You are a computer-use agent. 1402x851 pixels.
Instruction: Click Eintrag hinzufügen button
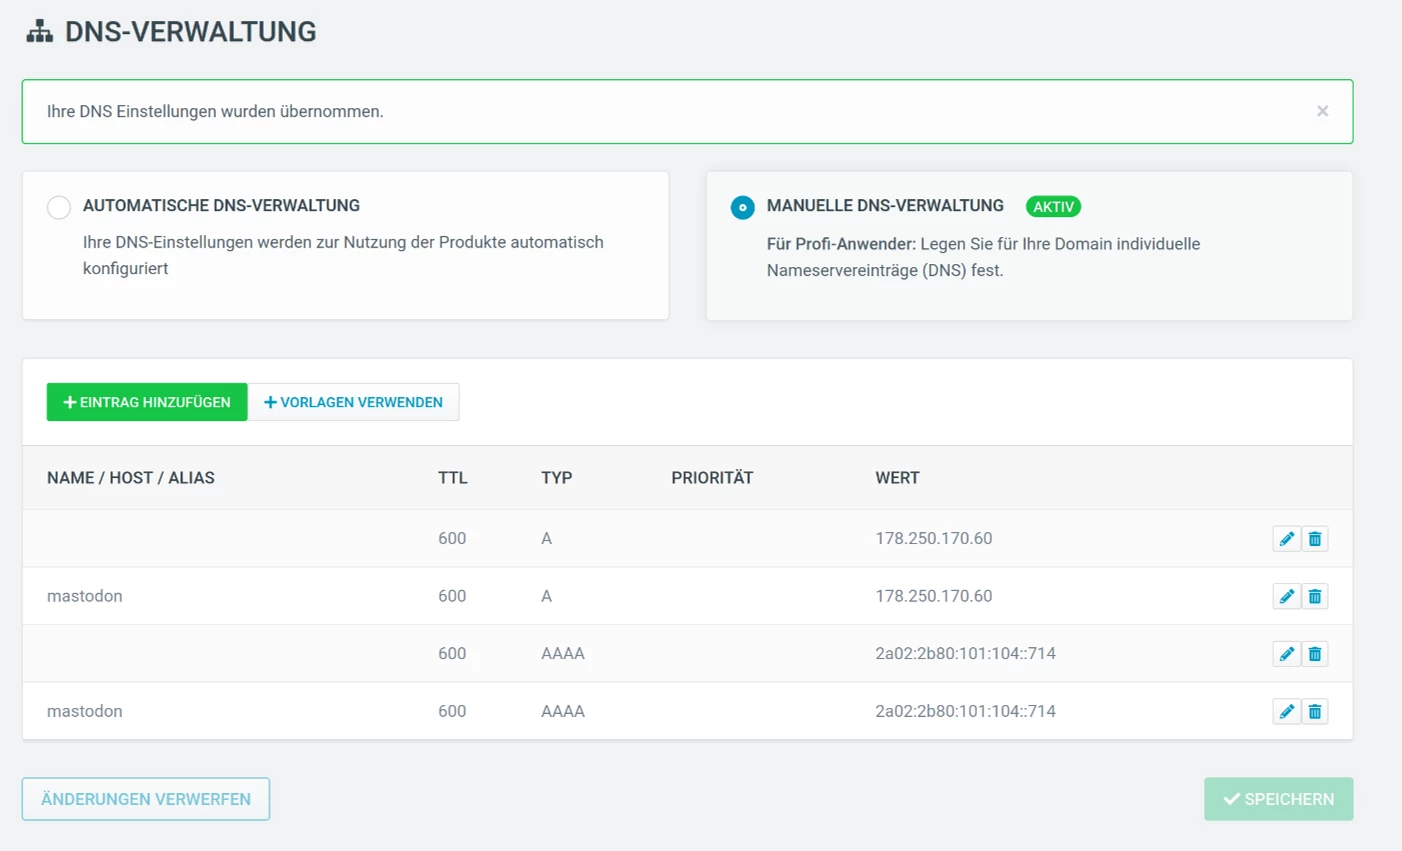pyautogui.click(x=147, y=402)
